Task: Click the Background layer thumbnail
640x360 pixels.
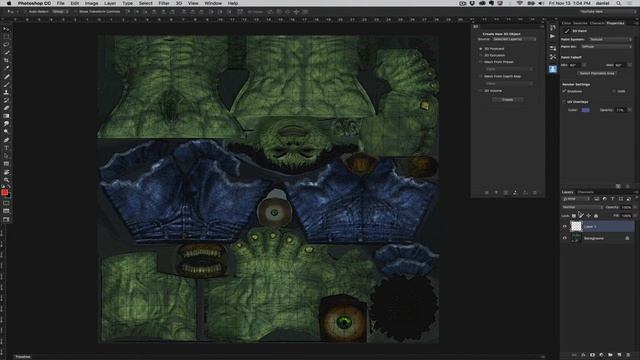Action: tap(576, 238)
